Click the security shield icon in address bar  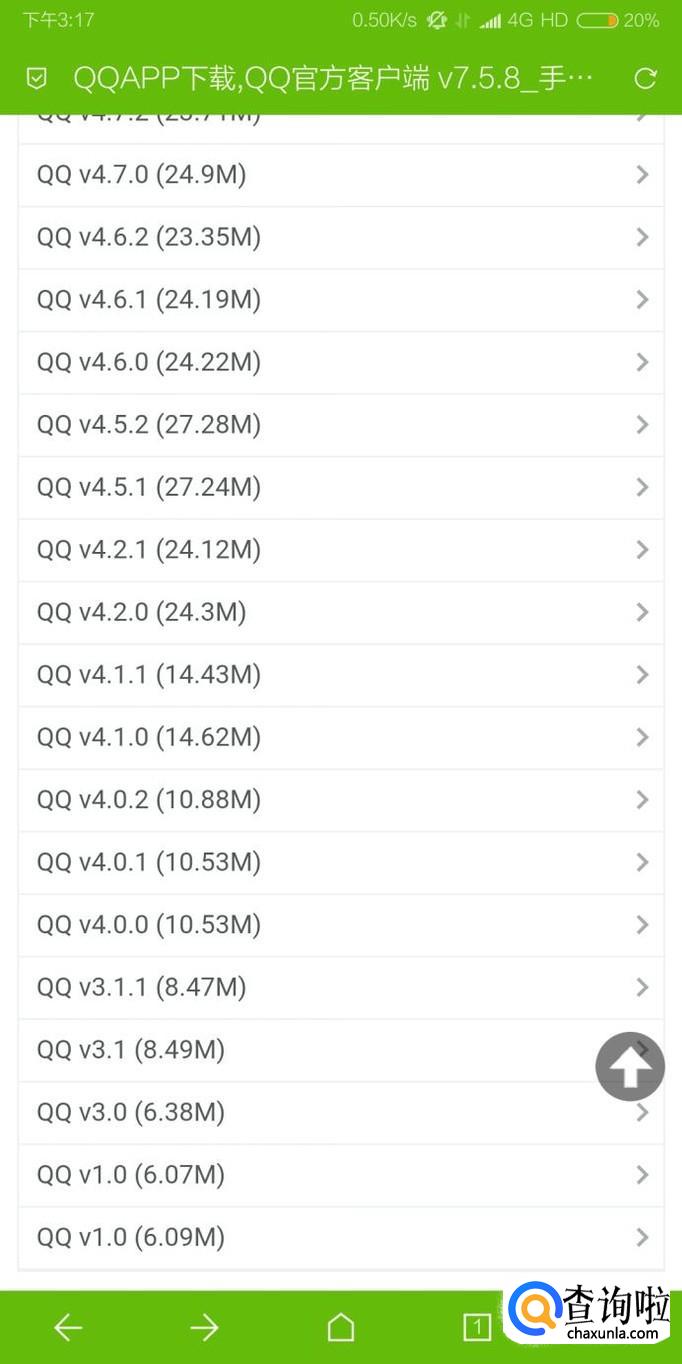[37, 78]
